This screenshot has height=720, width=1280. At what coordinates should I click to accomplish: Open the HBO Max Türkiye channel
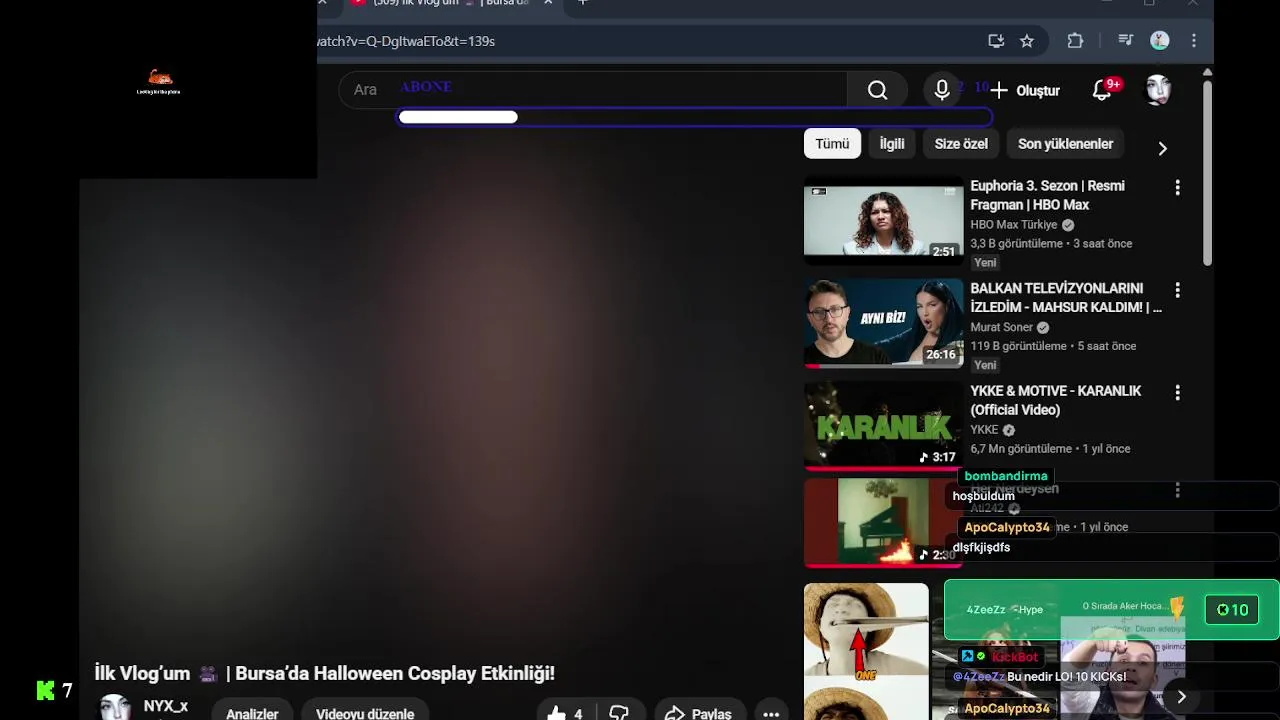[x=1014, y=225]
